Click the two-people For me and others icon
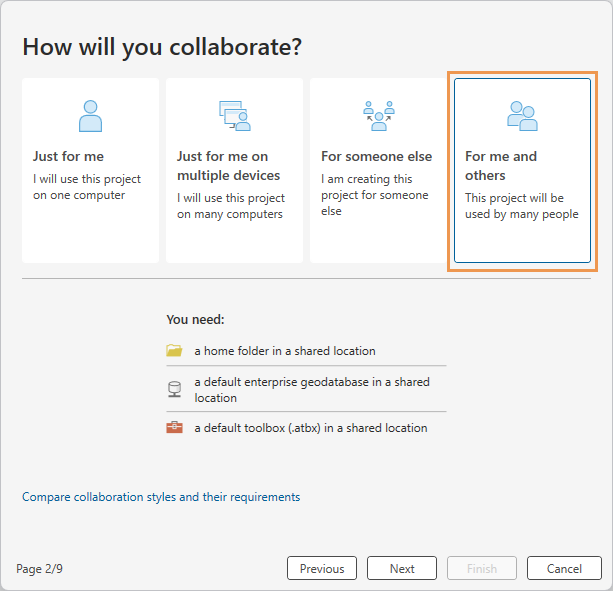Viewport: 613px width, 591px height. click(522, 116)
